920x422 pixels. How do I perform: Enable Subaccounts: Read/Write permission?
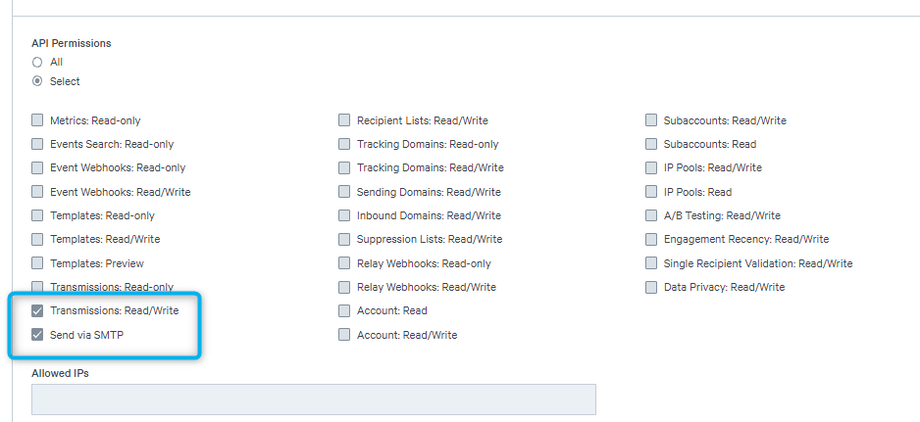coord(651,120)
